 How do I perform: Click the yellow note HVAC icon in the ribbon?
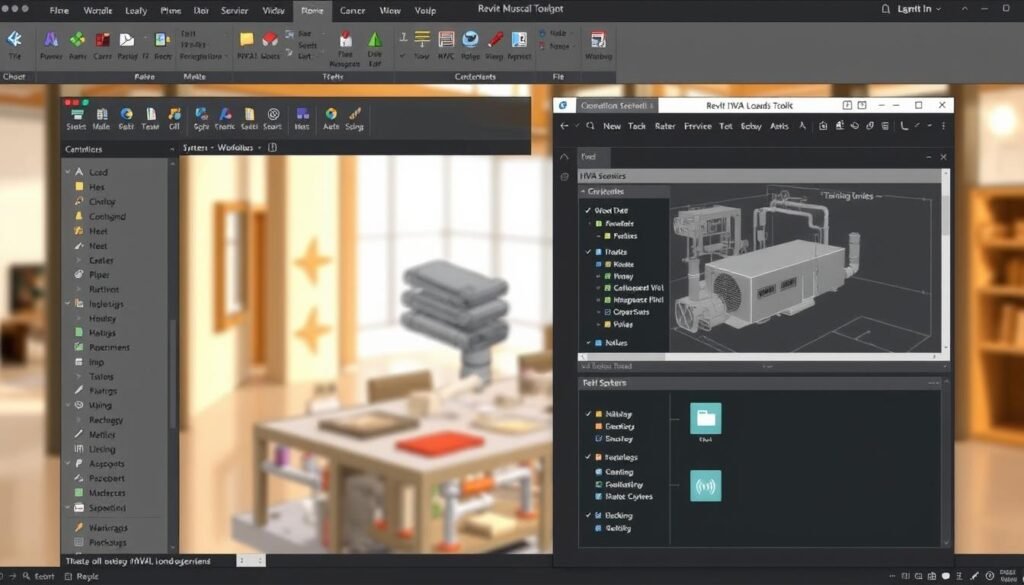[x=246, y=40]
